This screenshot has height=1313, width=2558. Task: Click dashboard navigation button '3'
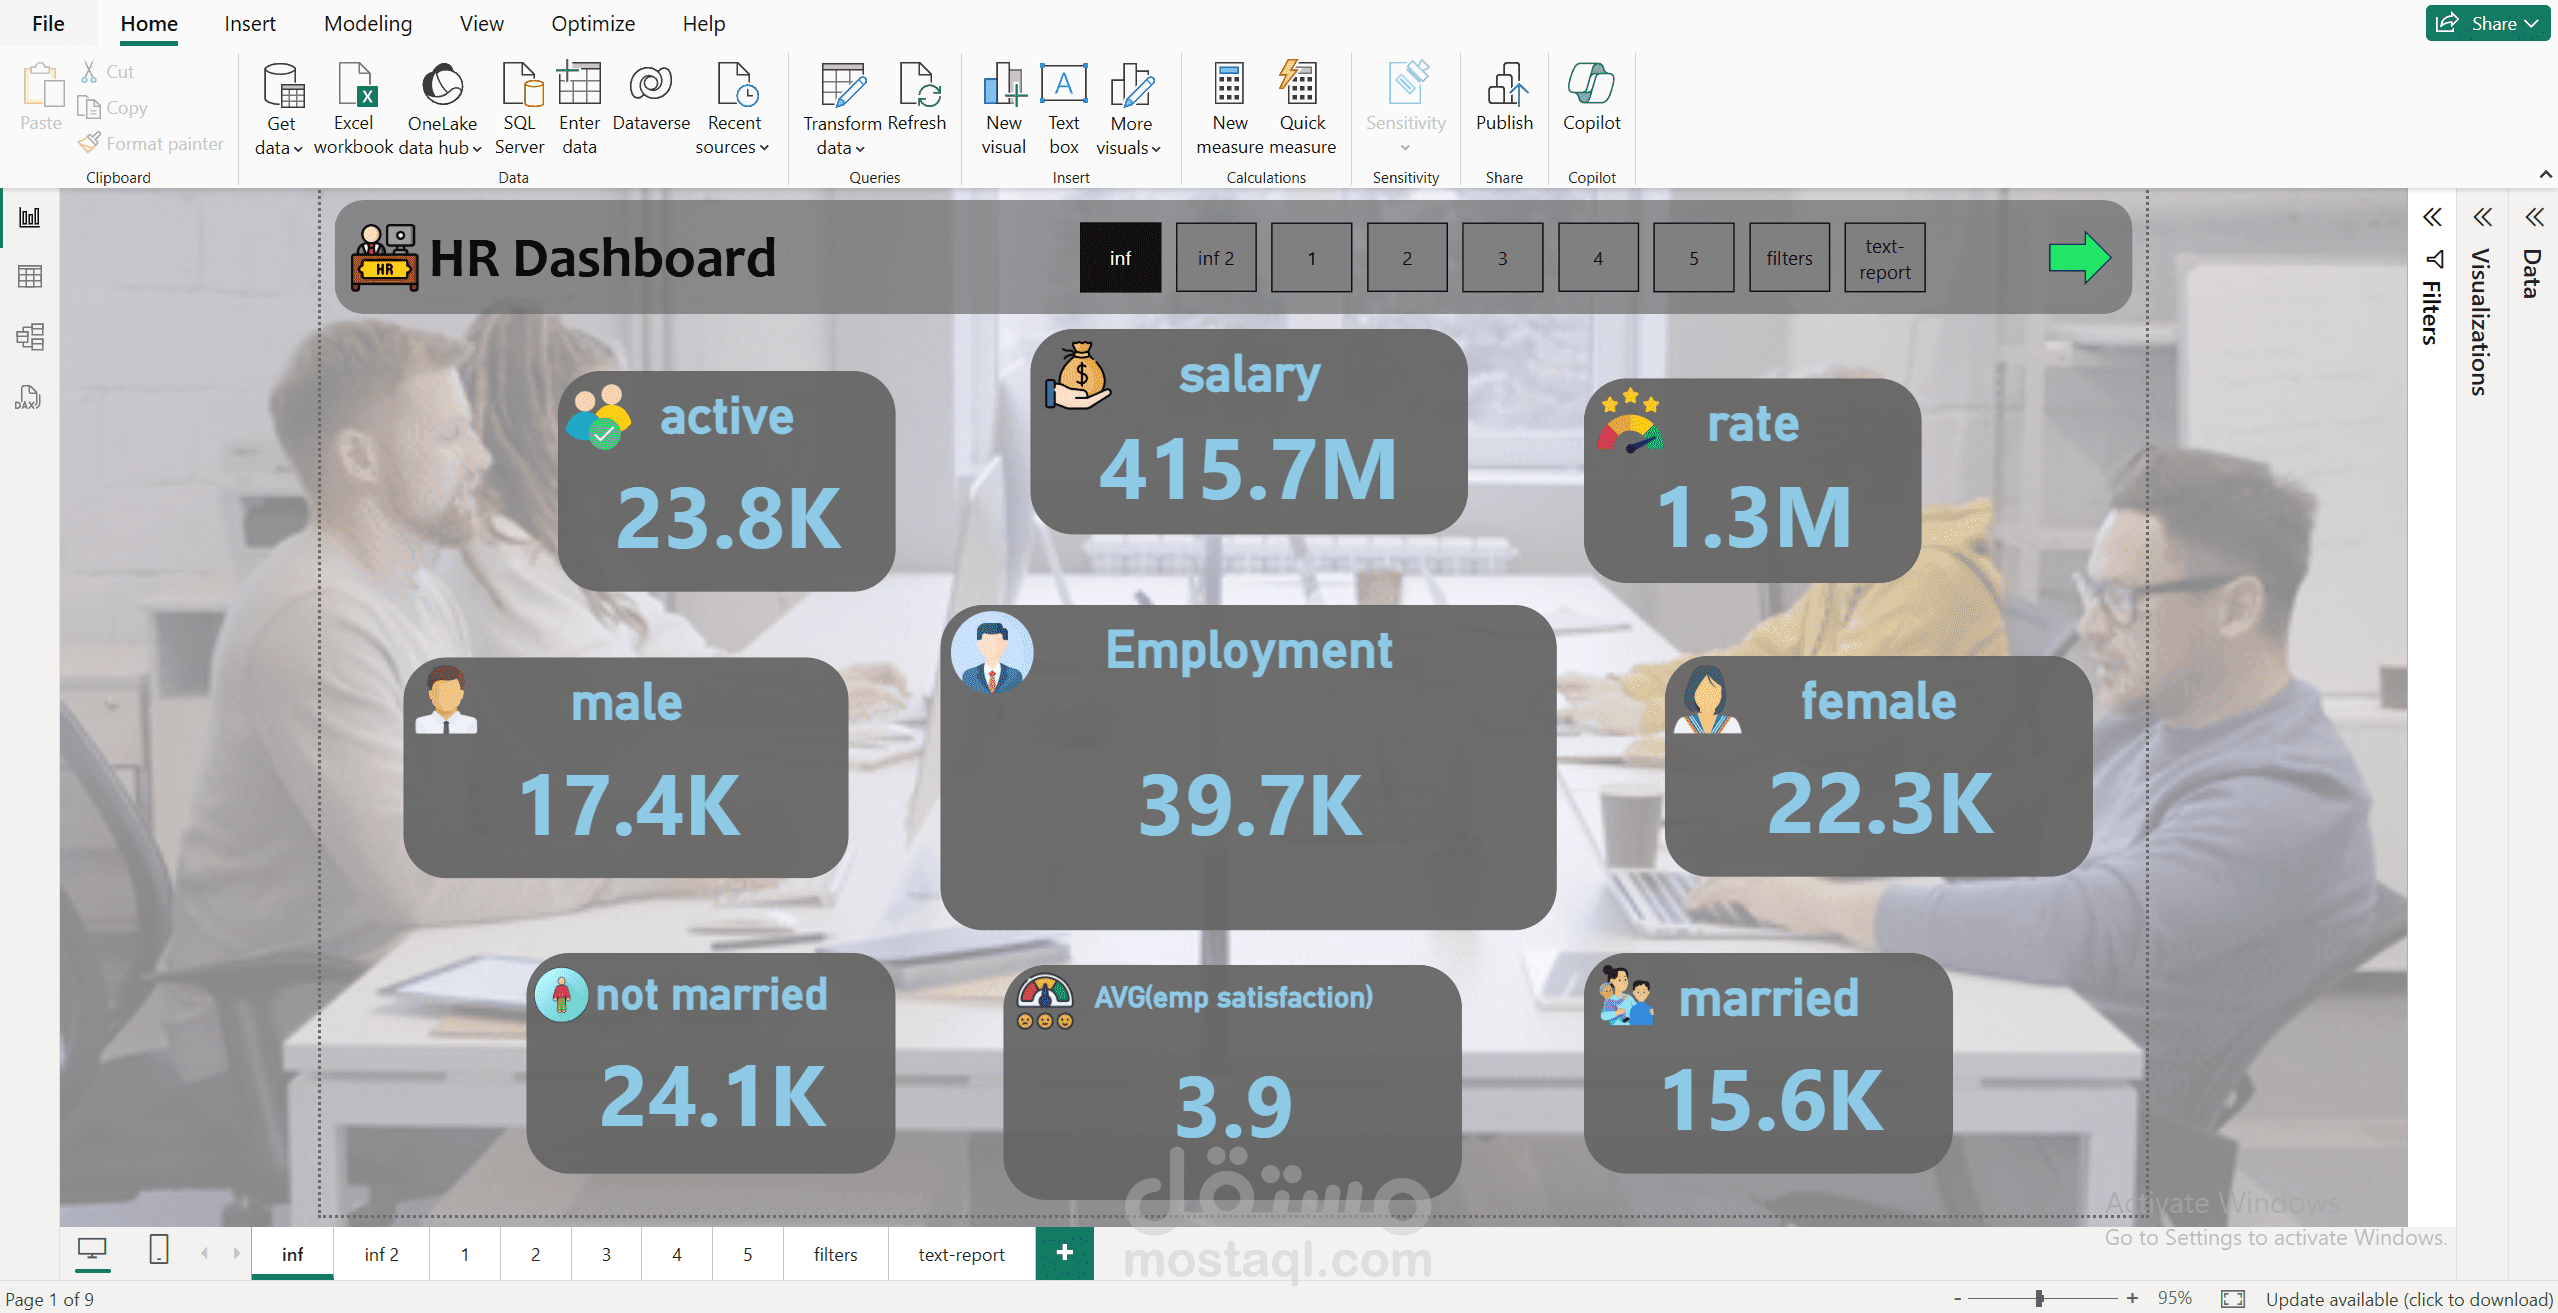[x=1502, y=258]
